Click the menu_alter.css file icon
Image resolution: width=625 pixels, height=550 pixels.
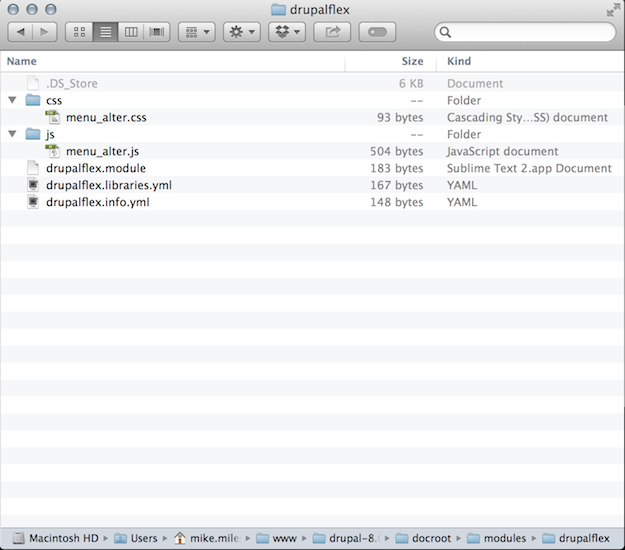click(x=53, y=117)
